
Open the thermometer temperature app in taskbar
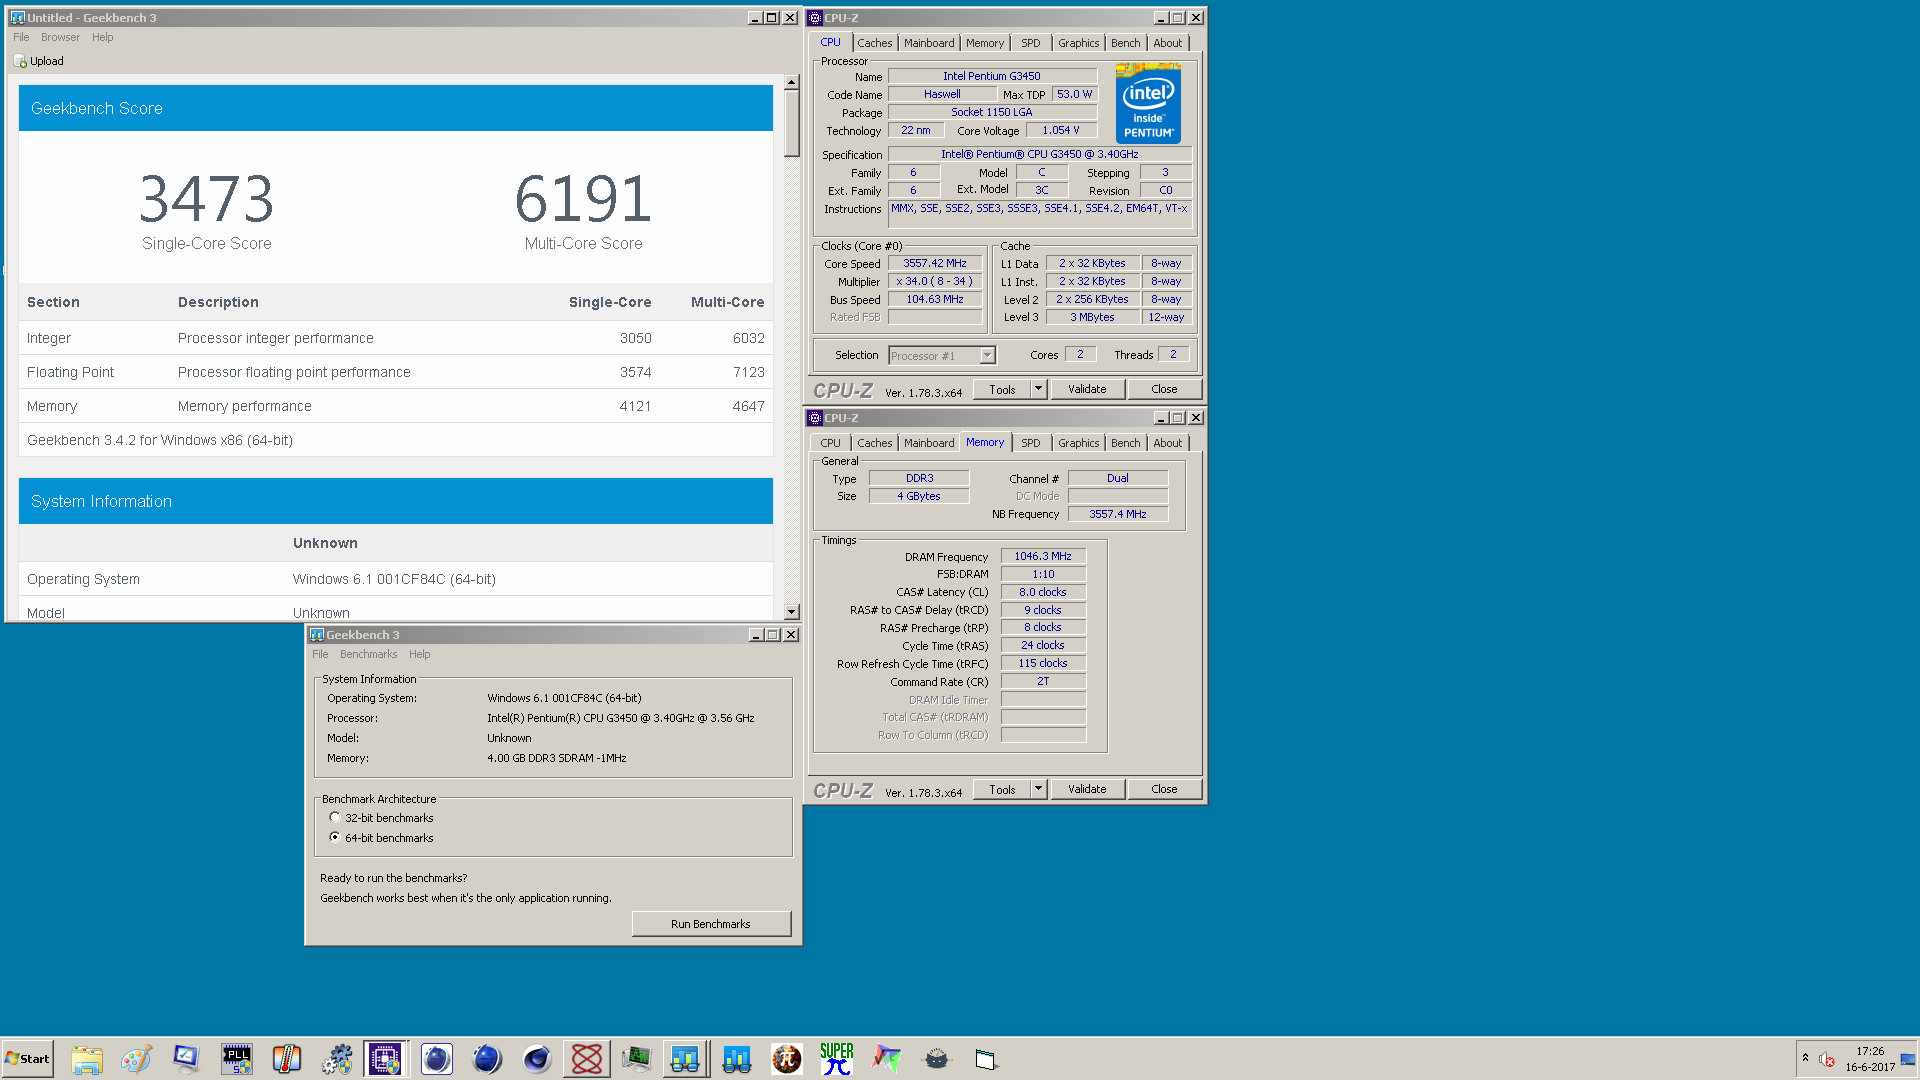coord(287,1059)
